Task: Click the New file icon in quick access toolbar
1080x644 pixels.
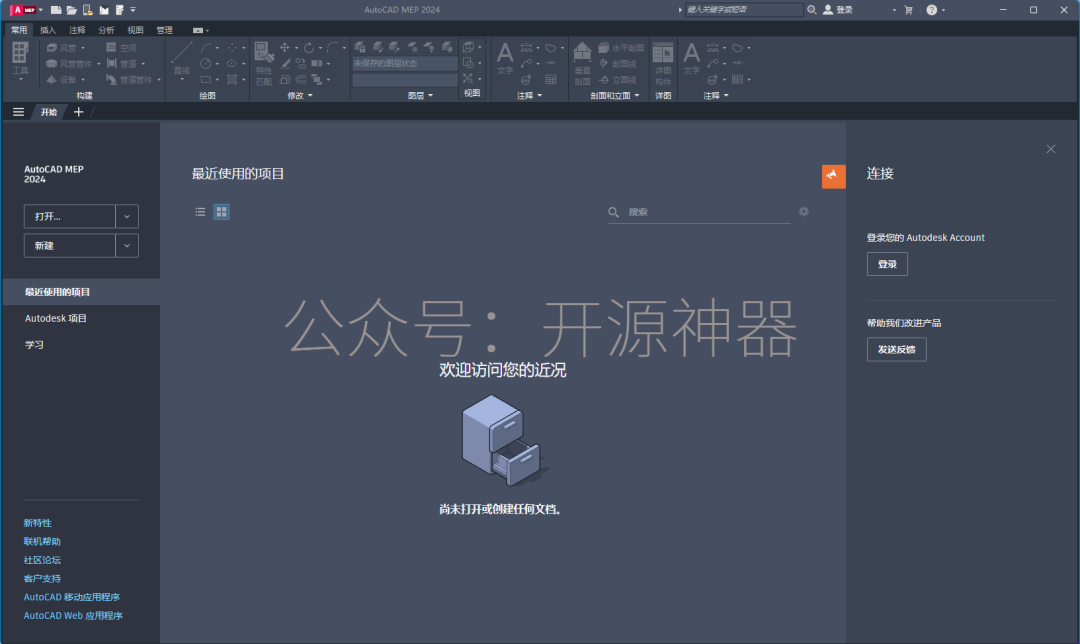Action: coord(56,10)
